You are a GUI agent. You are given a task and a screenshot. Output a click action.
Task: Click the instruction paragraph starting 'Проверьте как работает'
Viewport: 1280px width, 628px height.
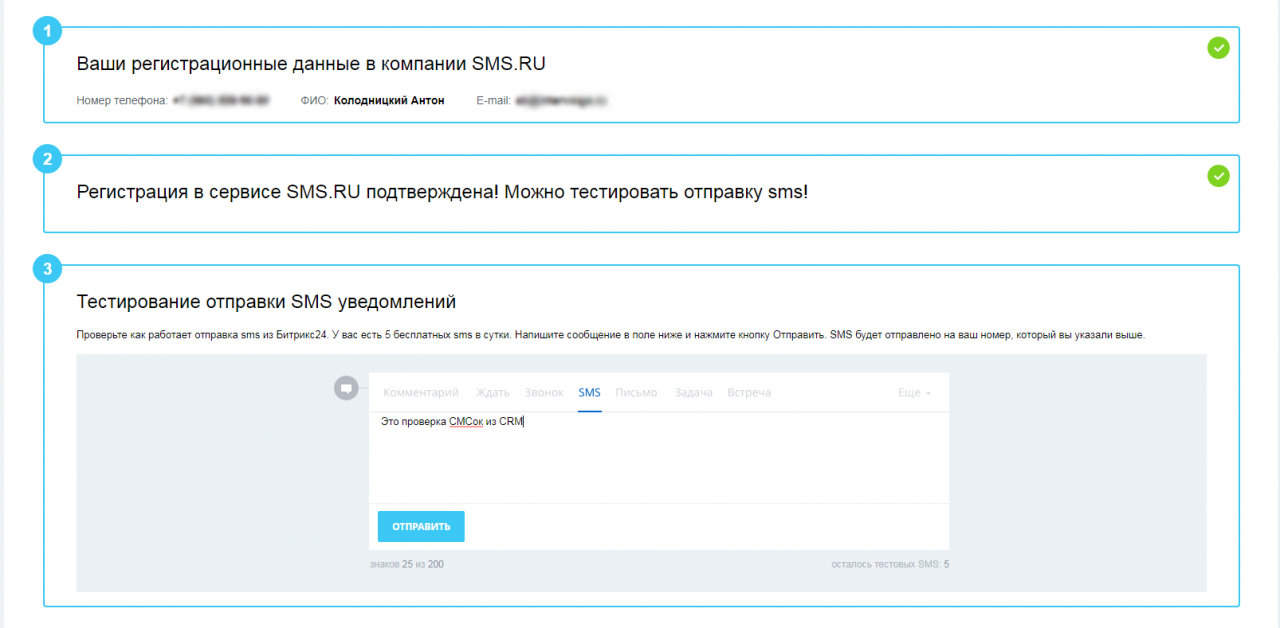(611, 335)
